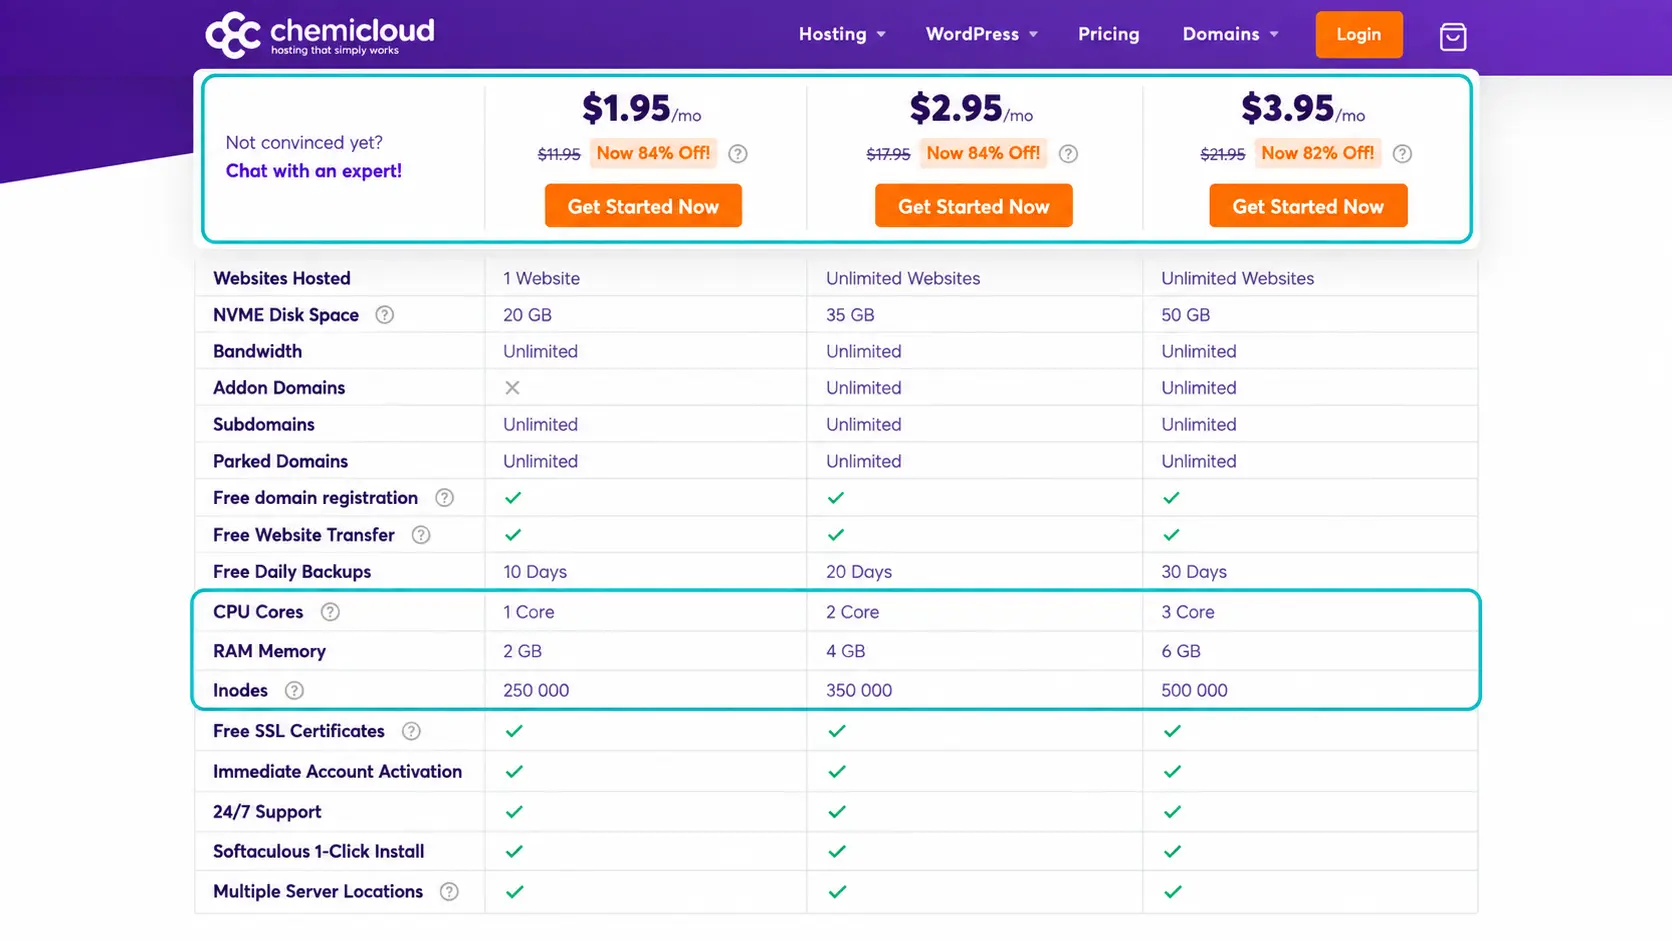Viewport: 1672px width, 941px height.
Task: Click help icon next to $2.95 discount
Action: coord(1068,154)
